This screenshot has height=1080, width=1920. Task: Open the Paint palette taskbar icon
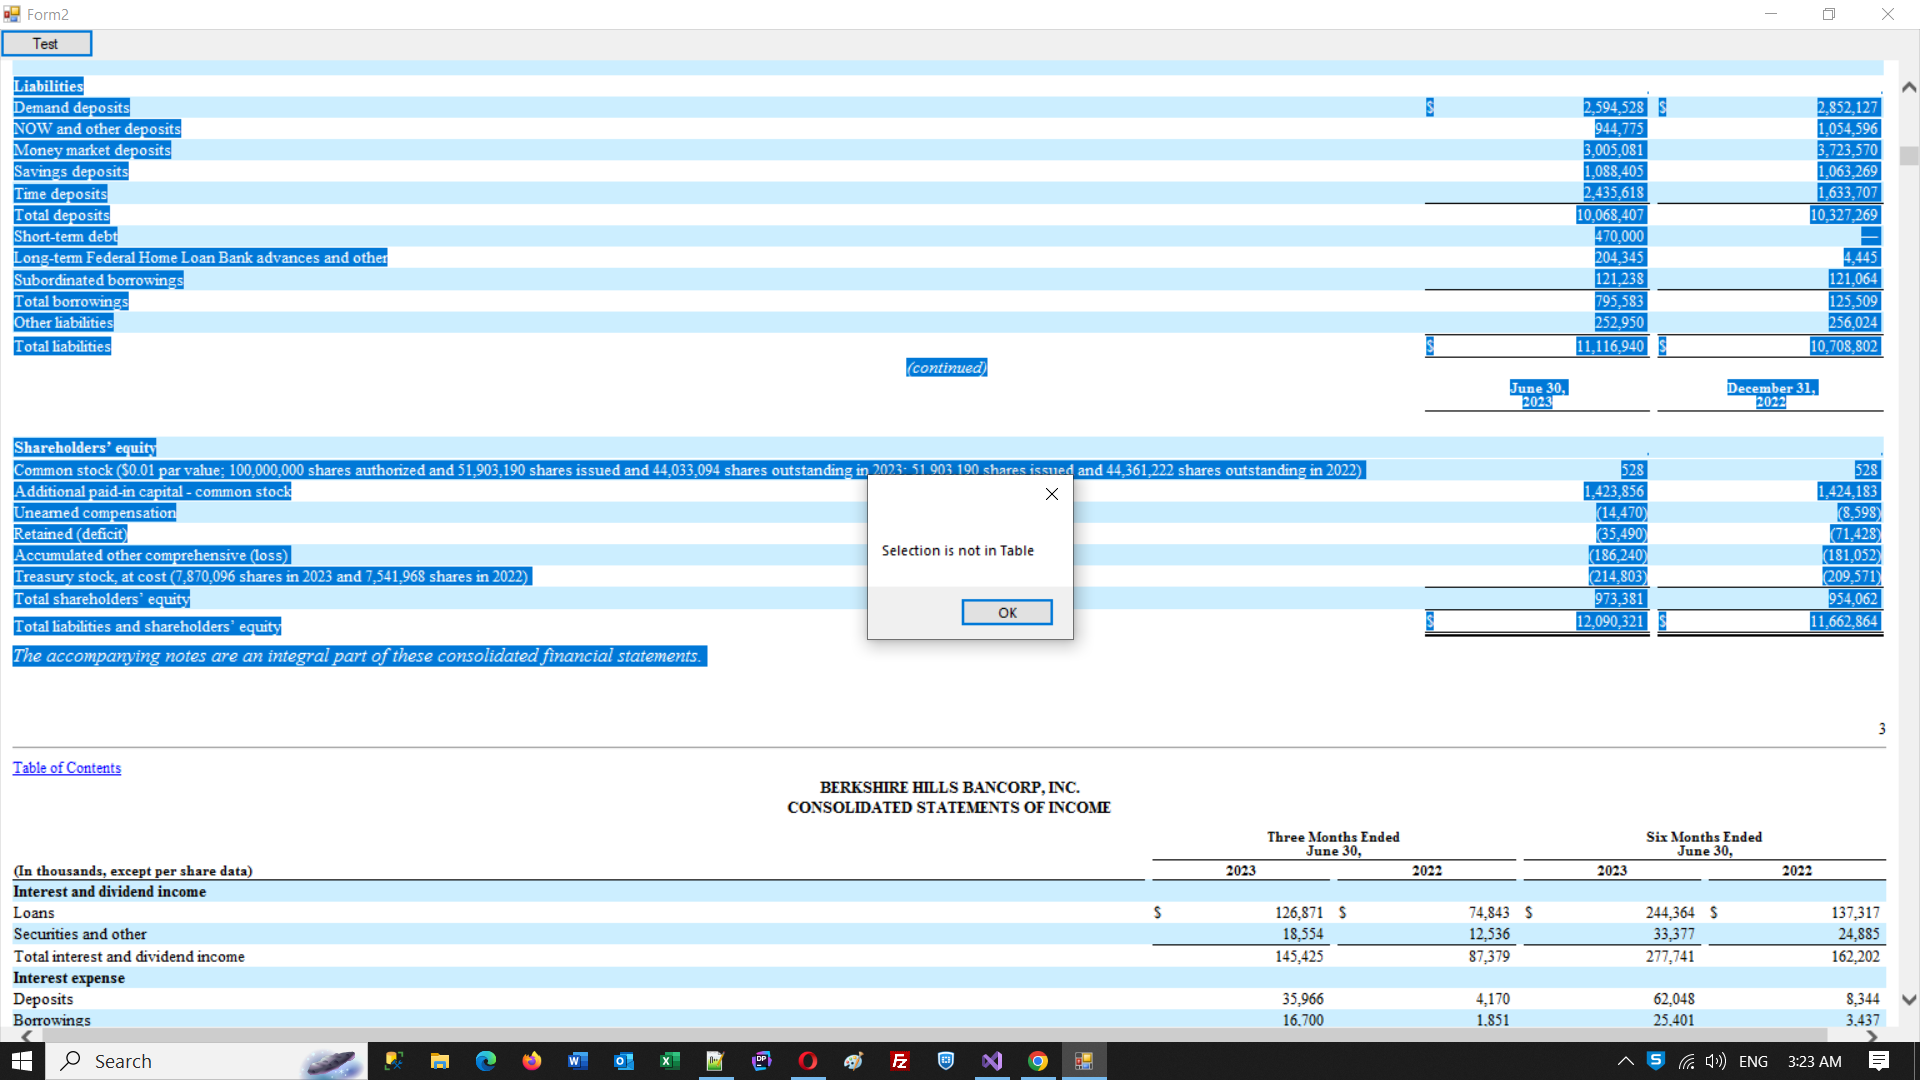pos(853,1061)
